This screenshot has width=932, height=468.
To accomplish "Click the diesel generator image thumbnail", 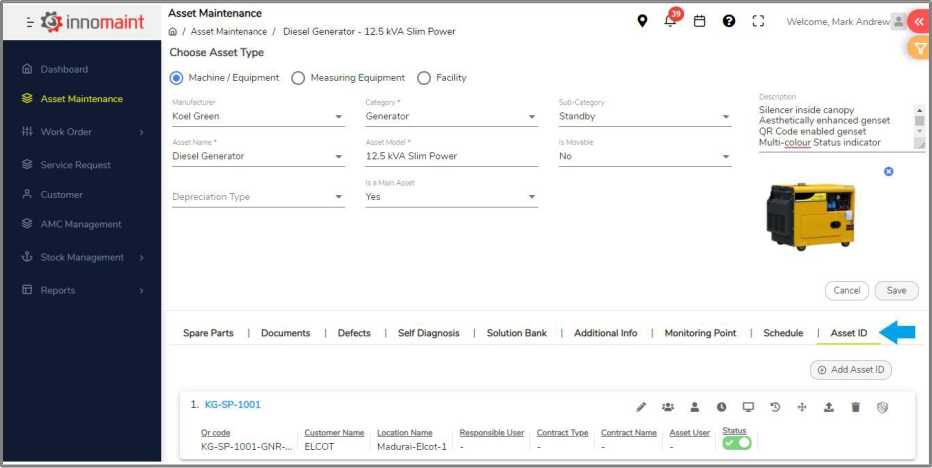I will click(811, 214).
